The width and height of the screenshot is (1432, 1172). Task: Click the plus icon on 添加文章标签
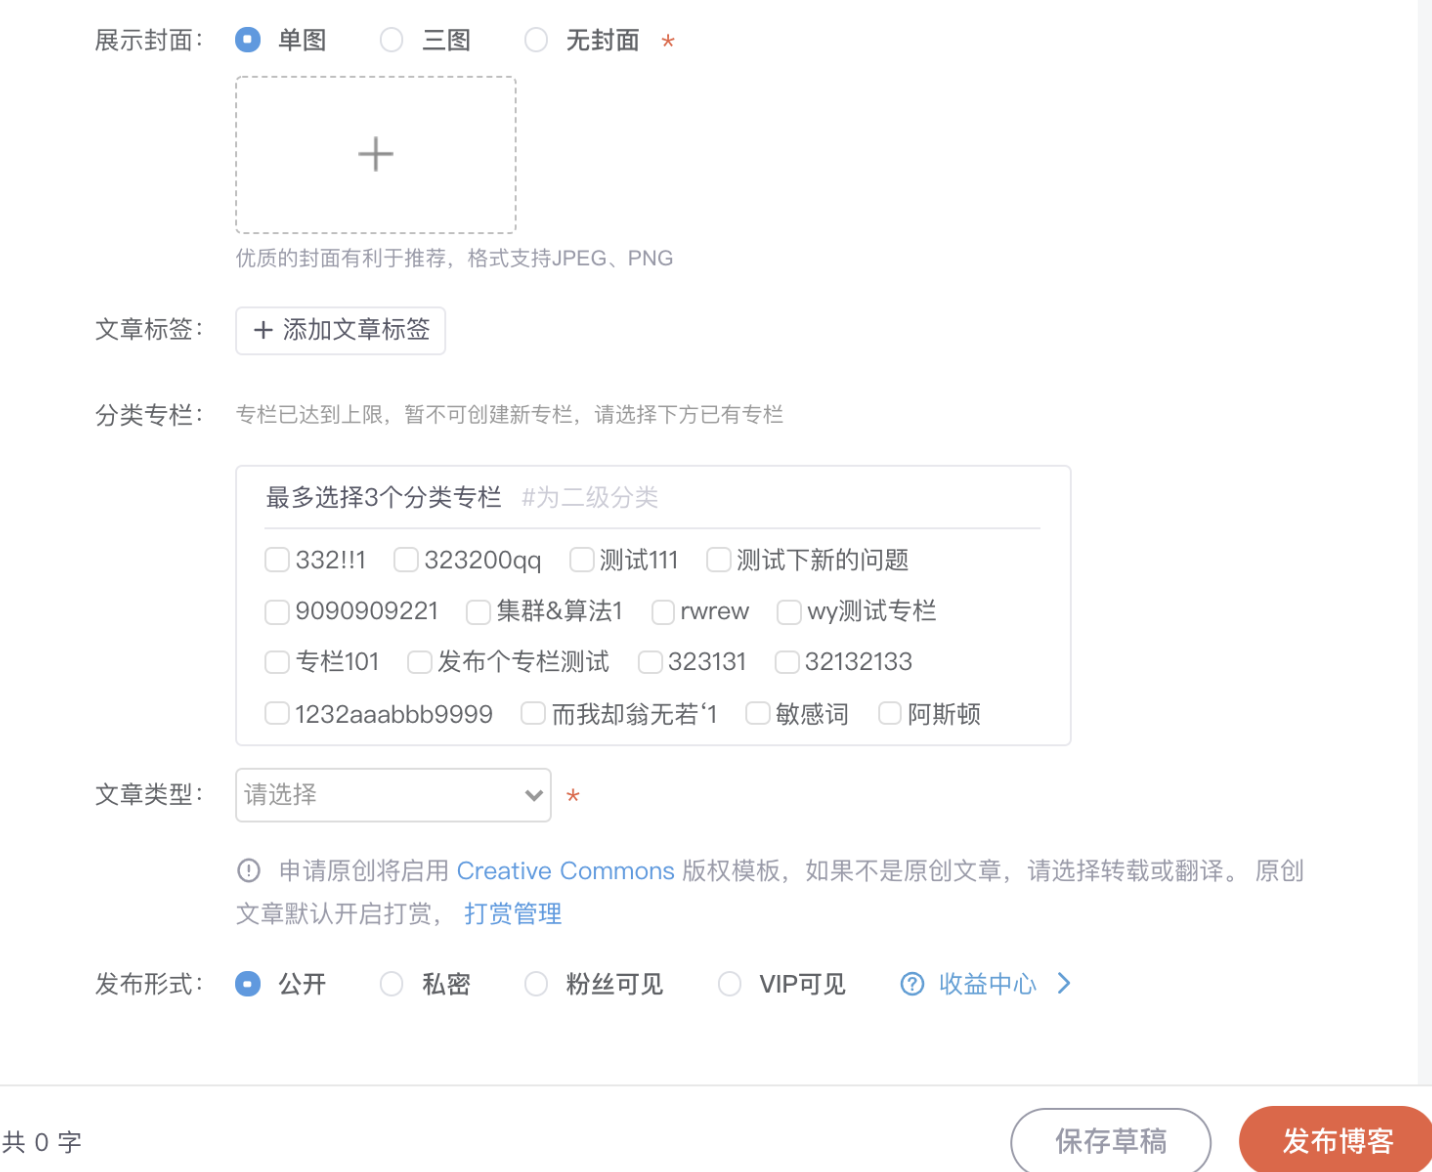point(263,330)
